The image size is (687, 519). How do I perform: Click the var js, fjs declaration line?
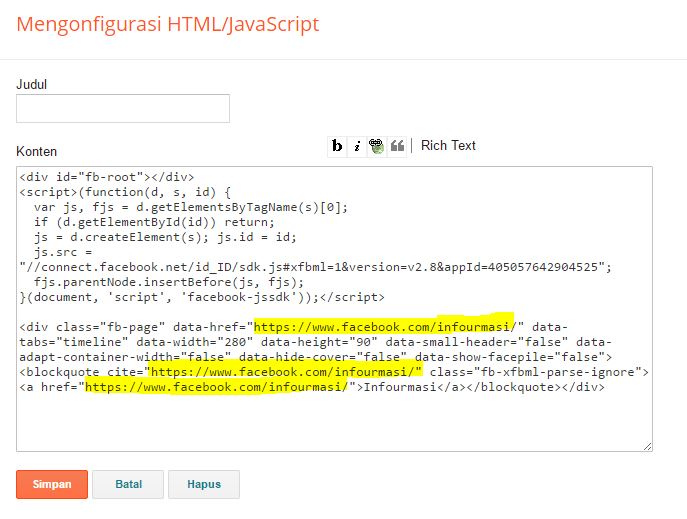point(191,207)
